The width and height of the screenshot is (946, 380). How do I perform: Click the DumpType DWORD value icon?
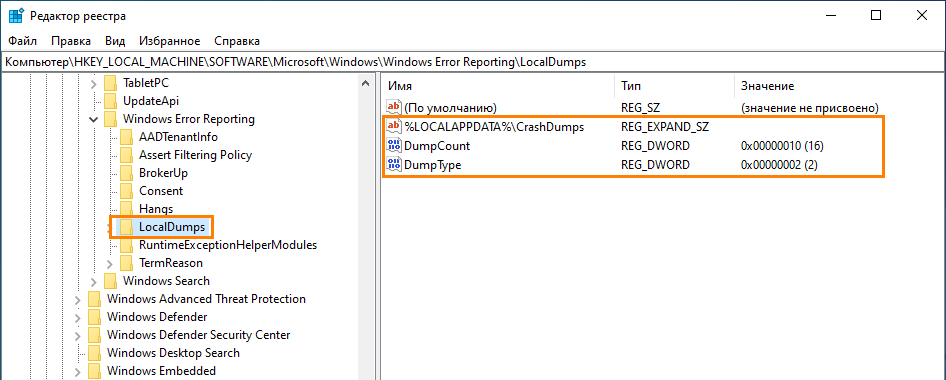(393, 165)
